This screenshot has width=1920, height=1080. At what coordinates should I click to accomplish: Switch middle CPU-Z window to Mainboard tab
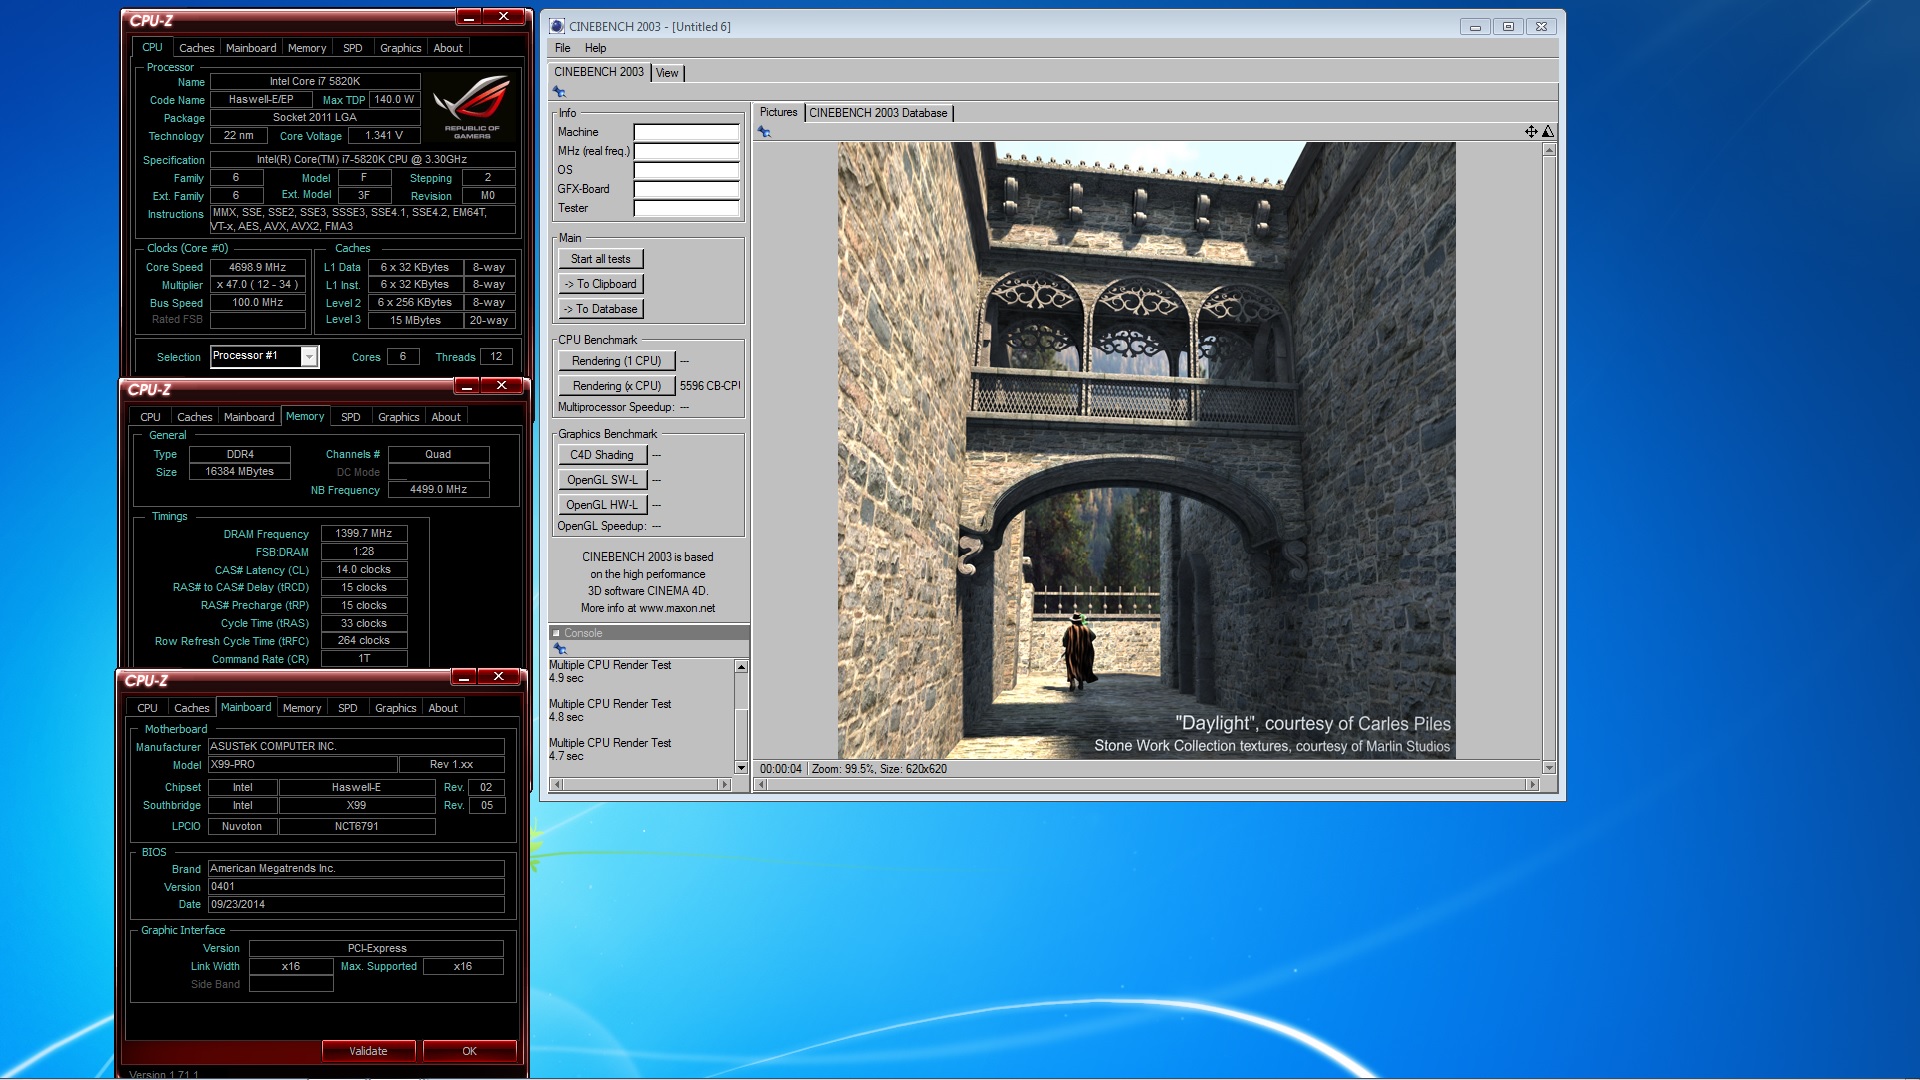[249, 417]
